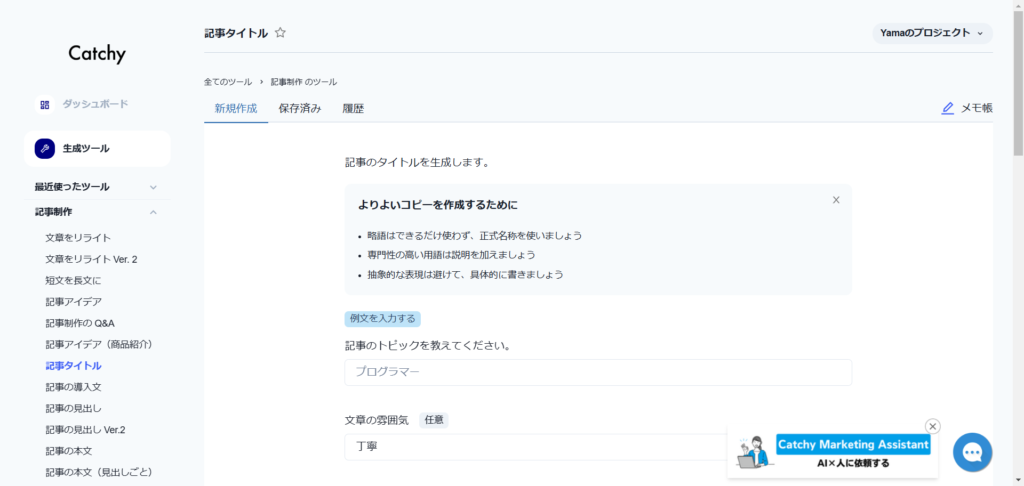Viewport: 1024px width, 486px height.
Task: Switch to the 履歴 tab
Action: click(x=353, y=108)
